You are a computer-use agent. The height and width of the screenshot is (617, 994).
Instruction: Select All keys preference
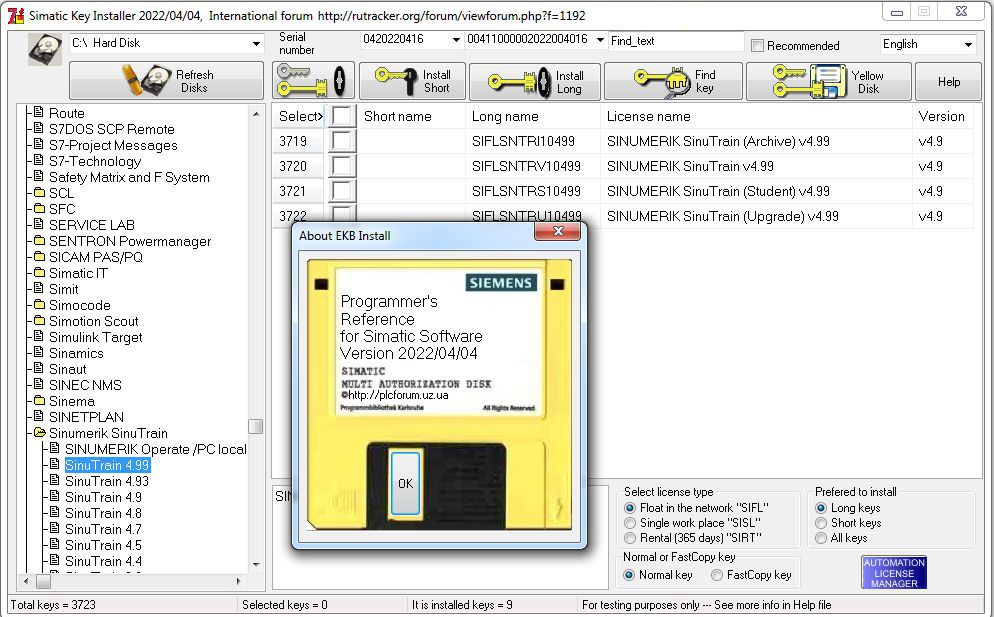tap(821, 538)
